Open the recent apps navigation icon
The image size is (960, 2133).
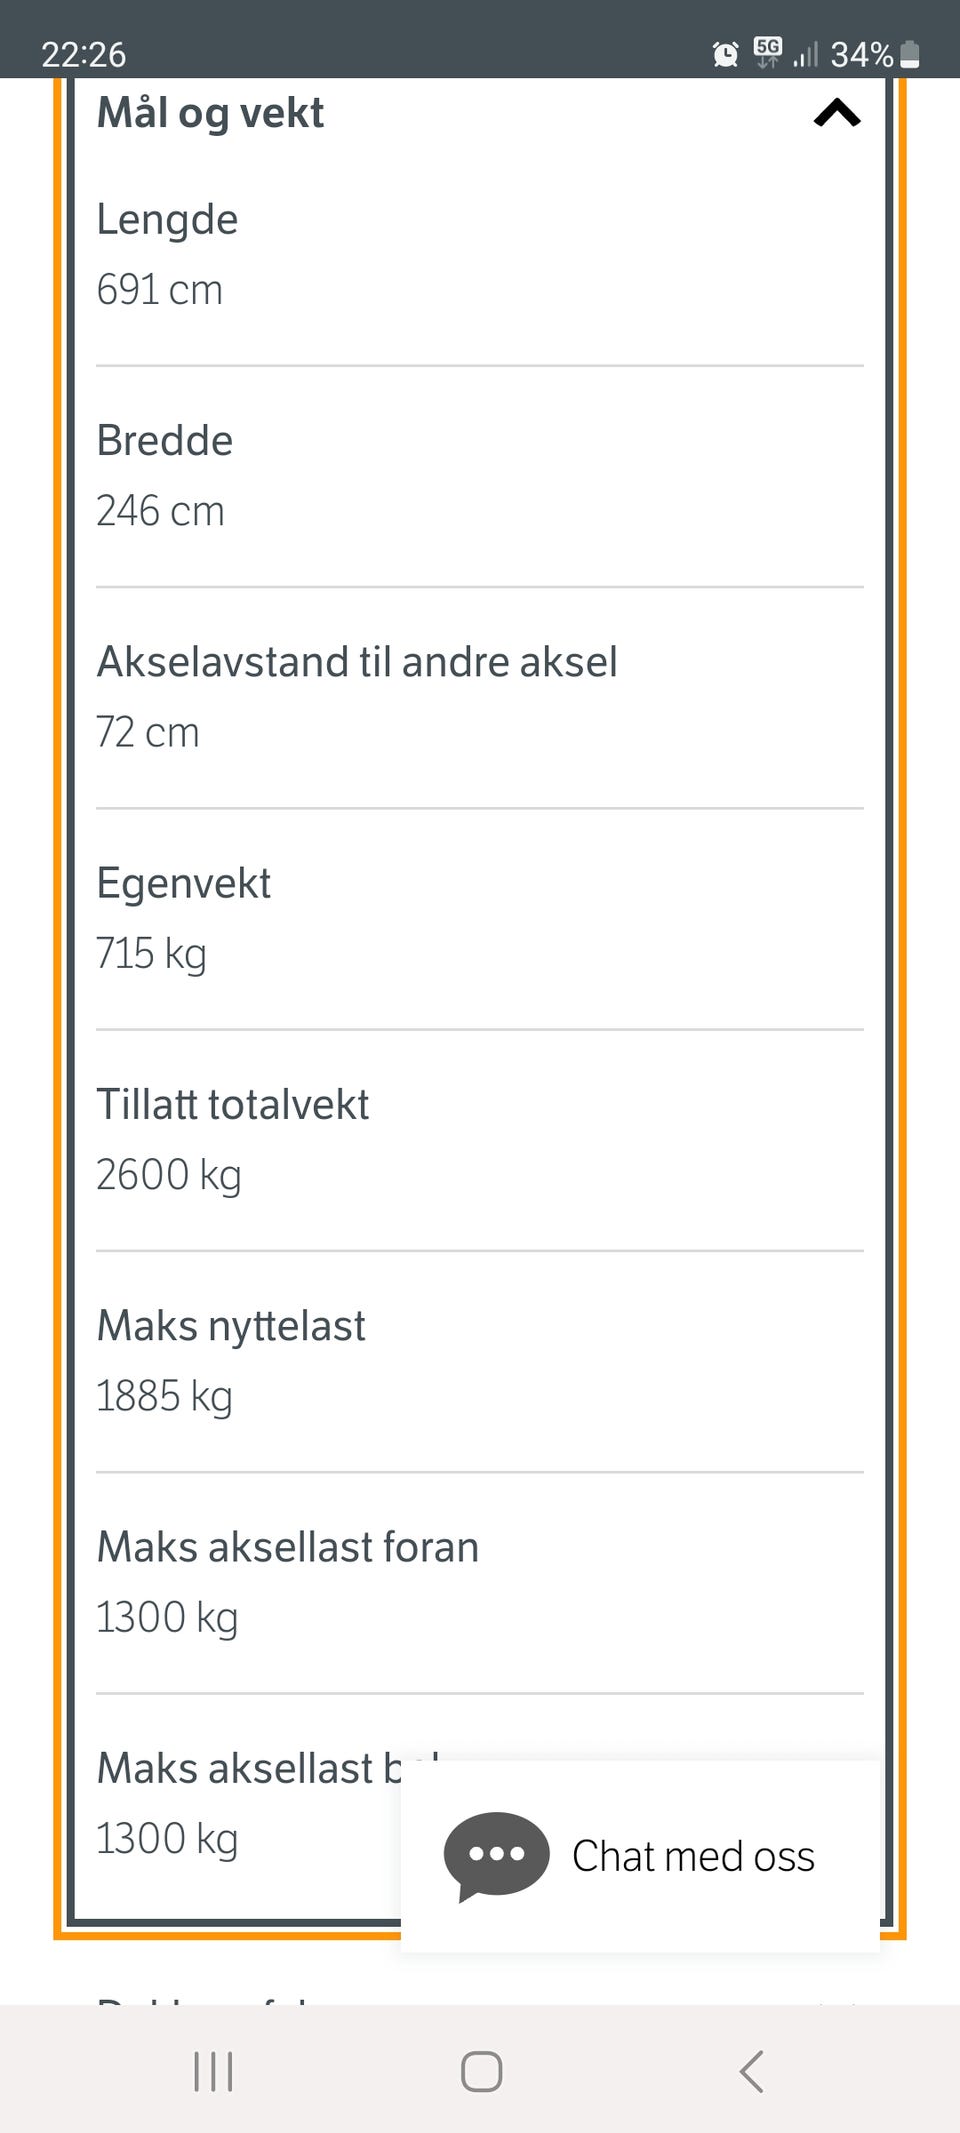[213, 2071]
